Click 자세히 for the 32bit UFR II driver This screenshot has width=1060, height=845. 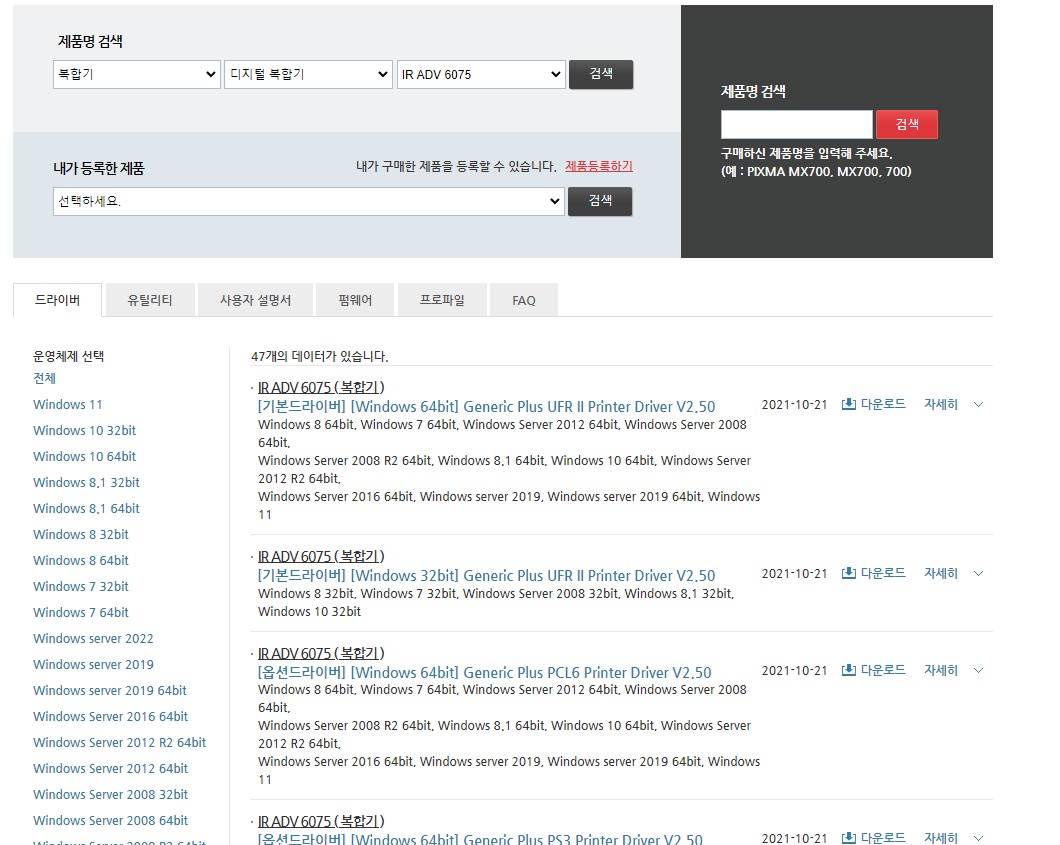(941, 573)
